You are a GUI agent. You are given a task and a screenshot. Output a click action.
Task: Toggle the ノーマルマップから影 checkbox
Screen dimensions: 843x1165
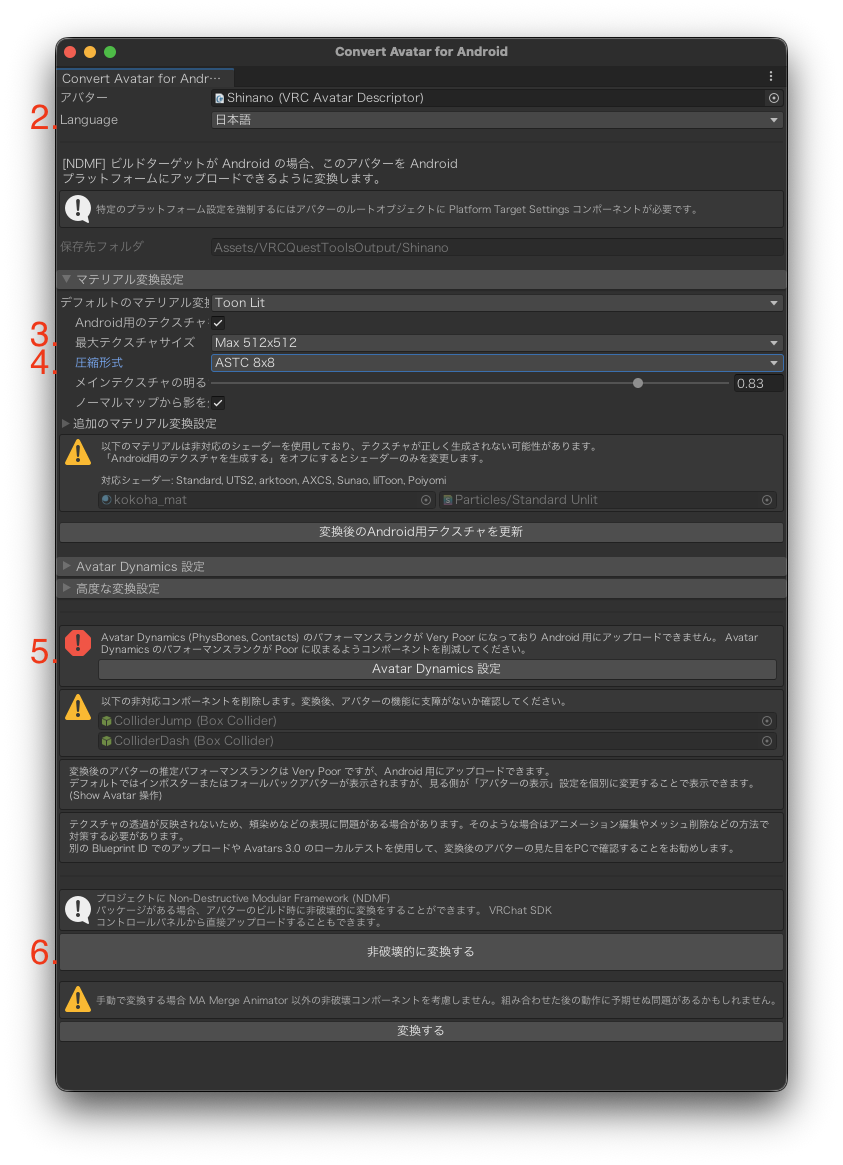[x=218, y=403]
